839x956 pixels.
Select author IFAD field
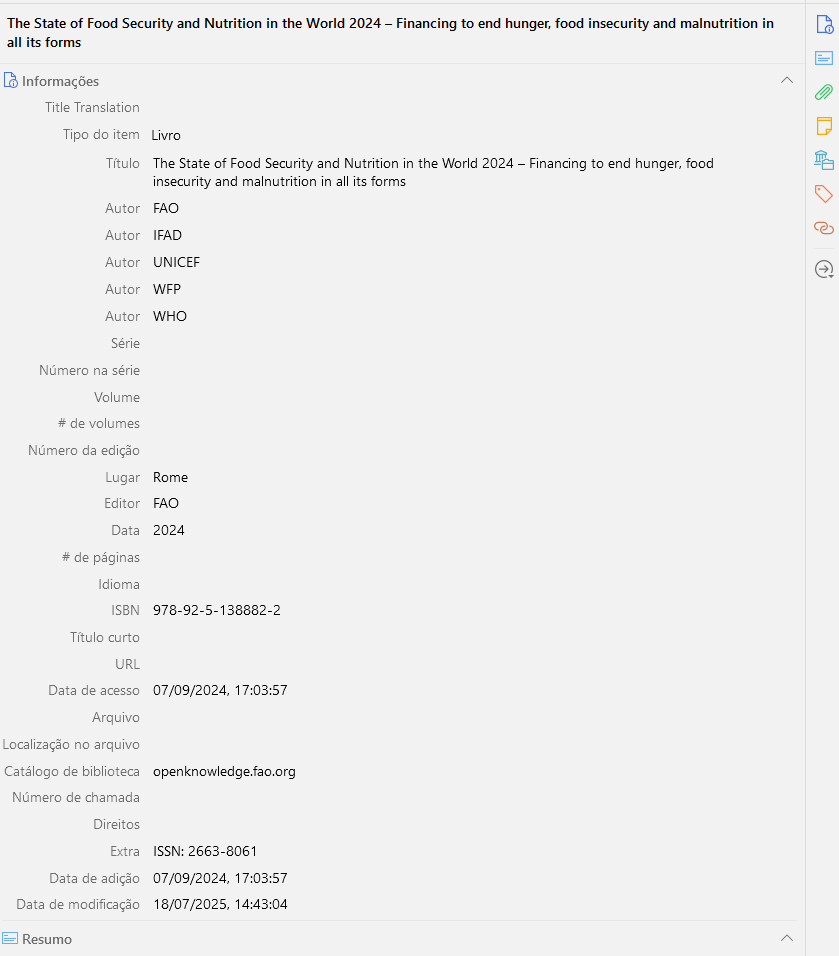[x=167, y=235]
